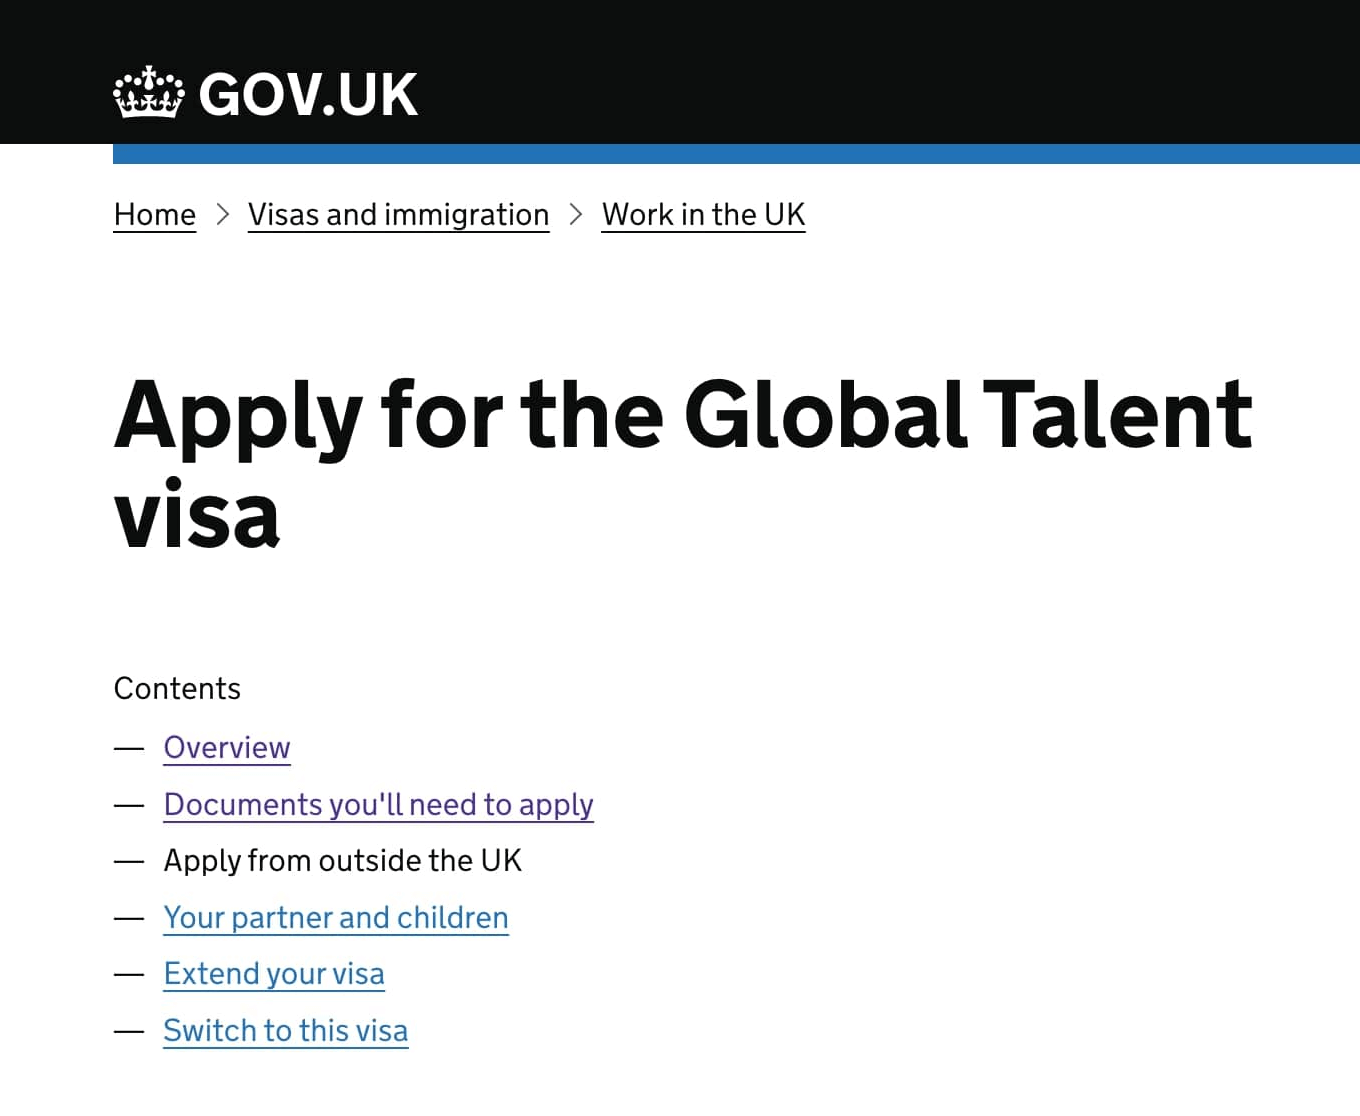Open the Home breadcrumb link
The height and width of the screenshot is (1116, 1360).
click(154, 214)
